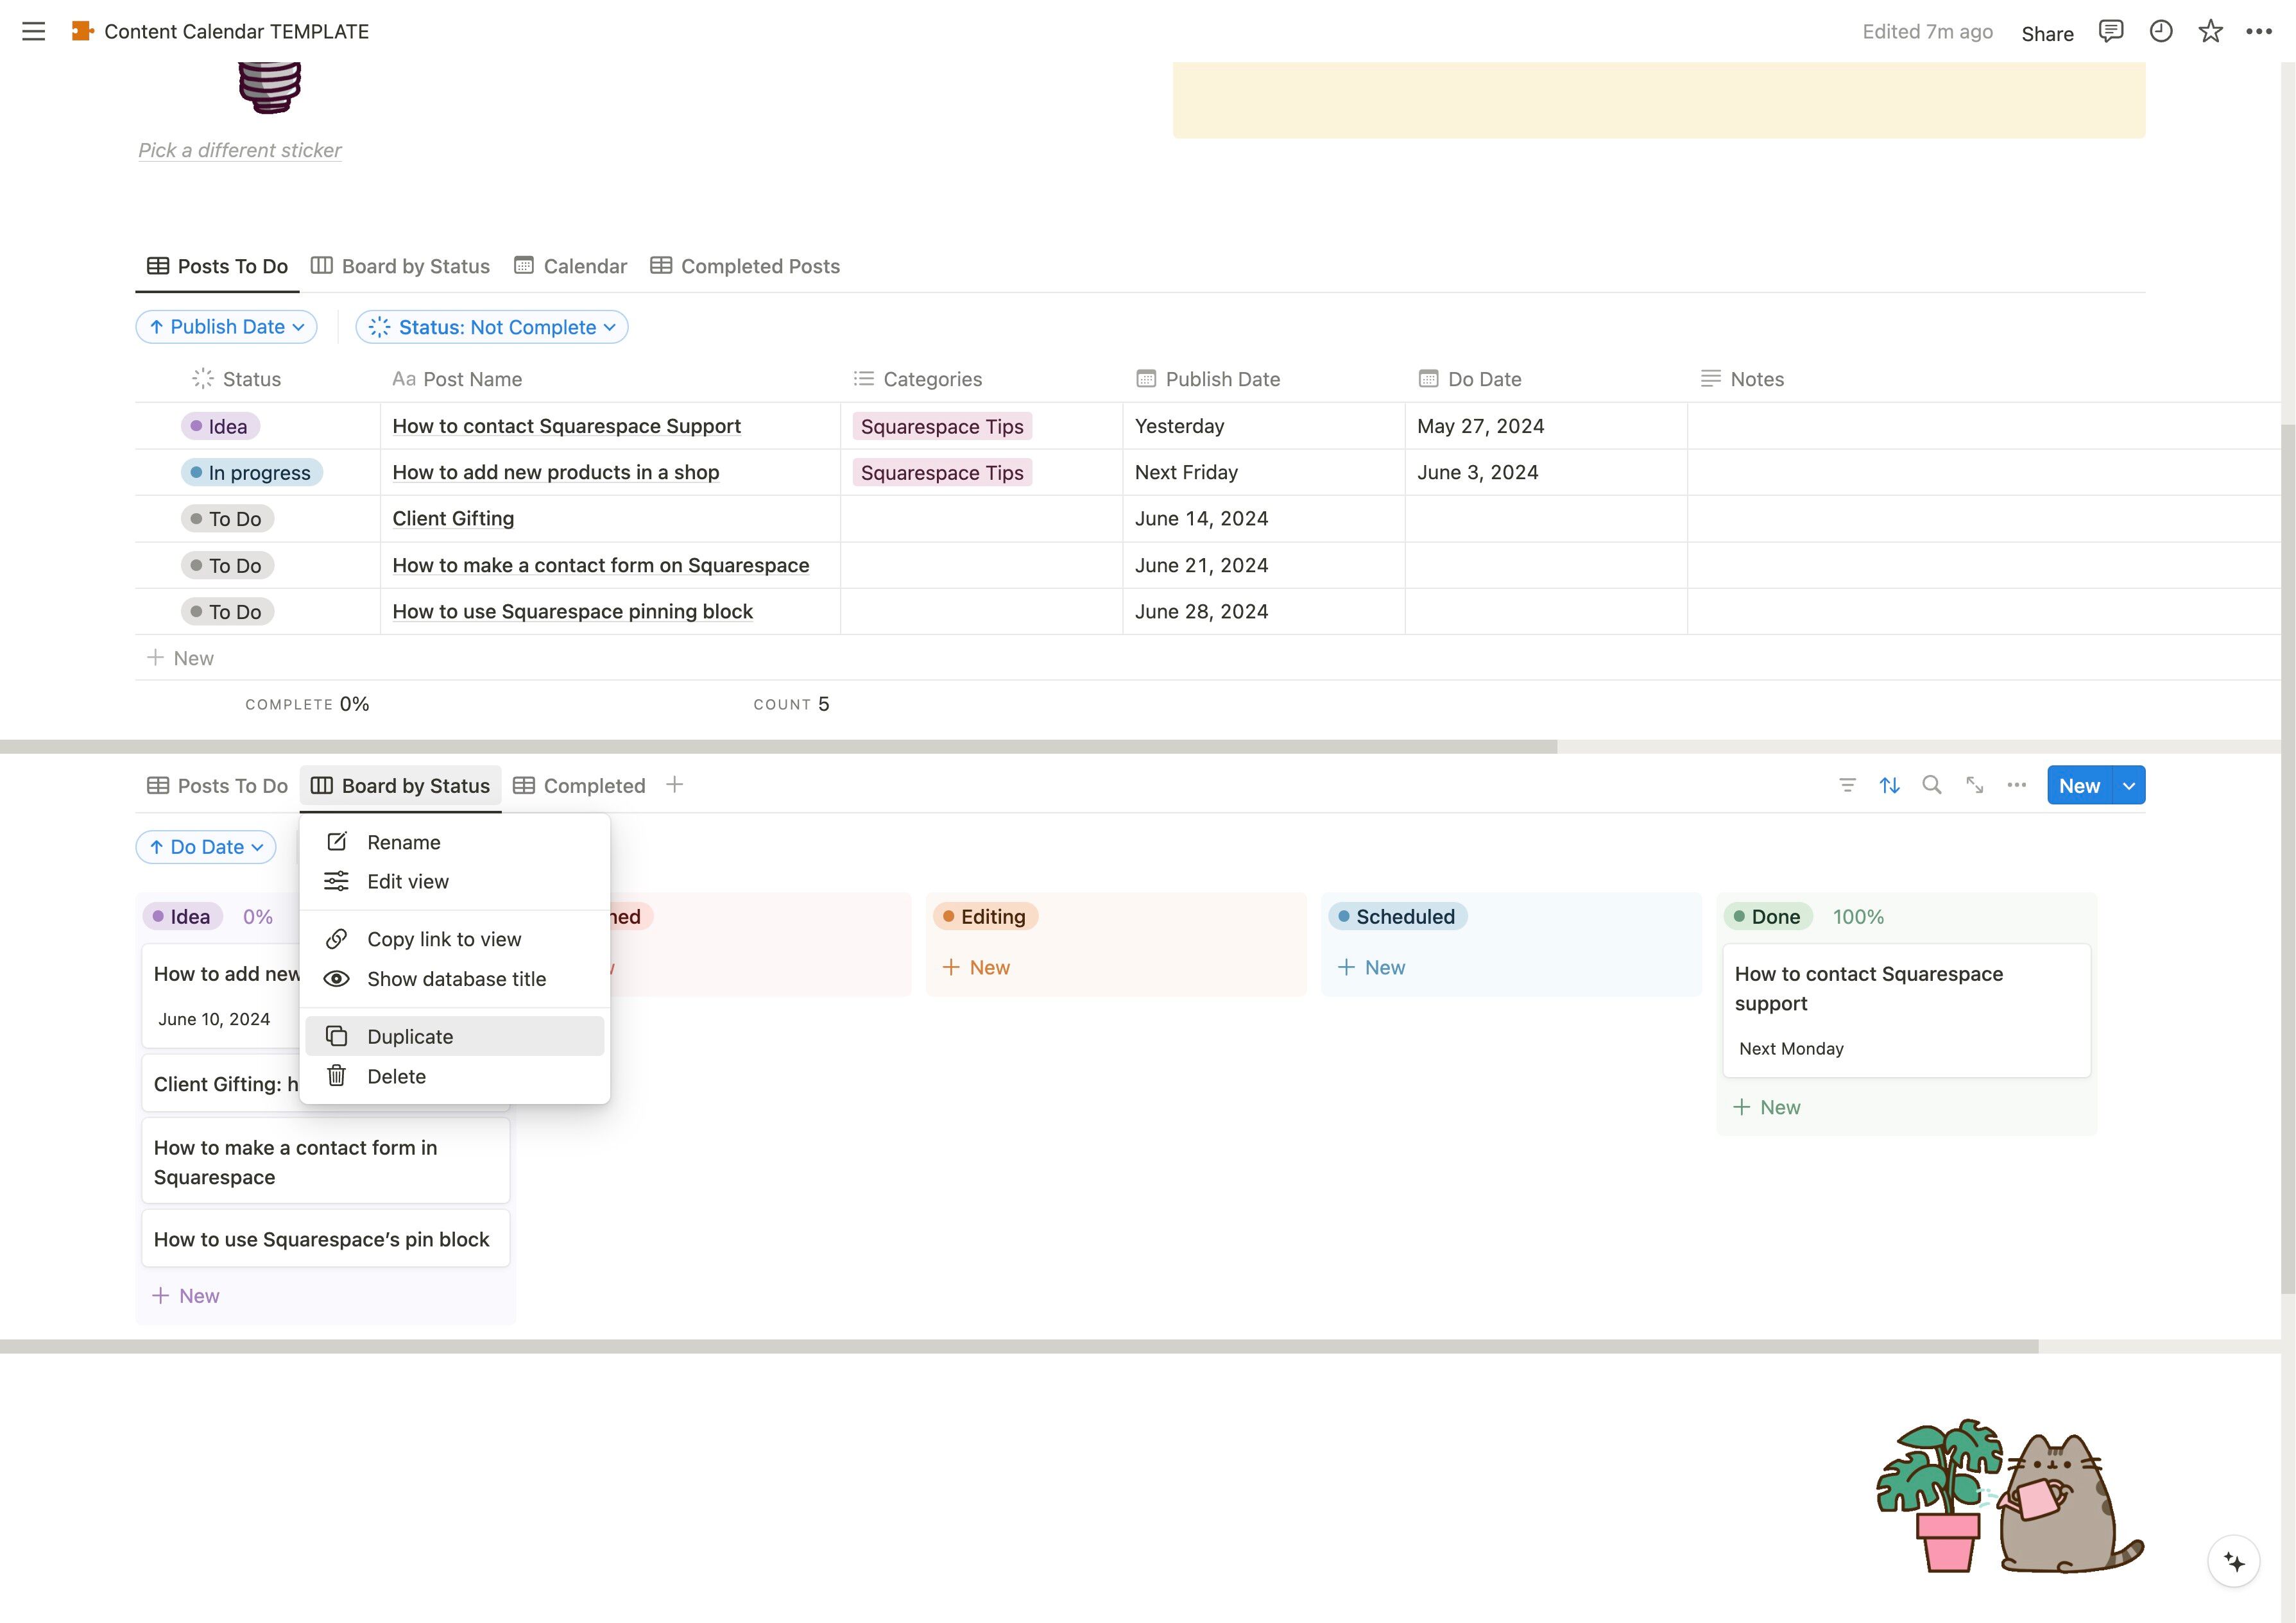Open Status: Not Complete filter dropdown
This screenshot has width=2296, height=1623.
[x=492, y=327]
